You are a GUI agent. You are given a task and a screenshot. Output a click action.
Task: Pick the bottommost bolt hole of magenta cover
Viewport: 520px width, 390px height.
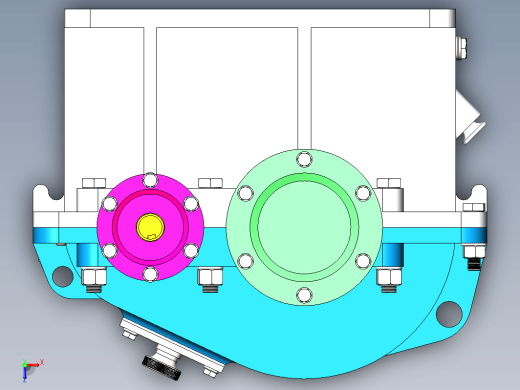pyautogui.click(x=150, y=274)
